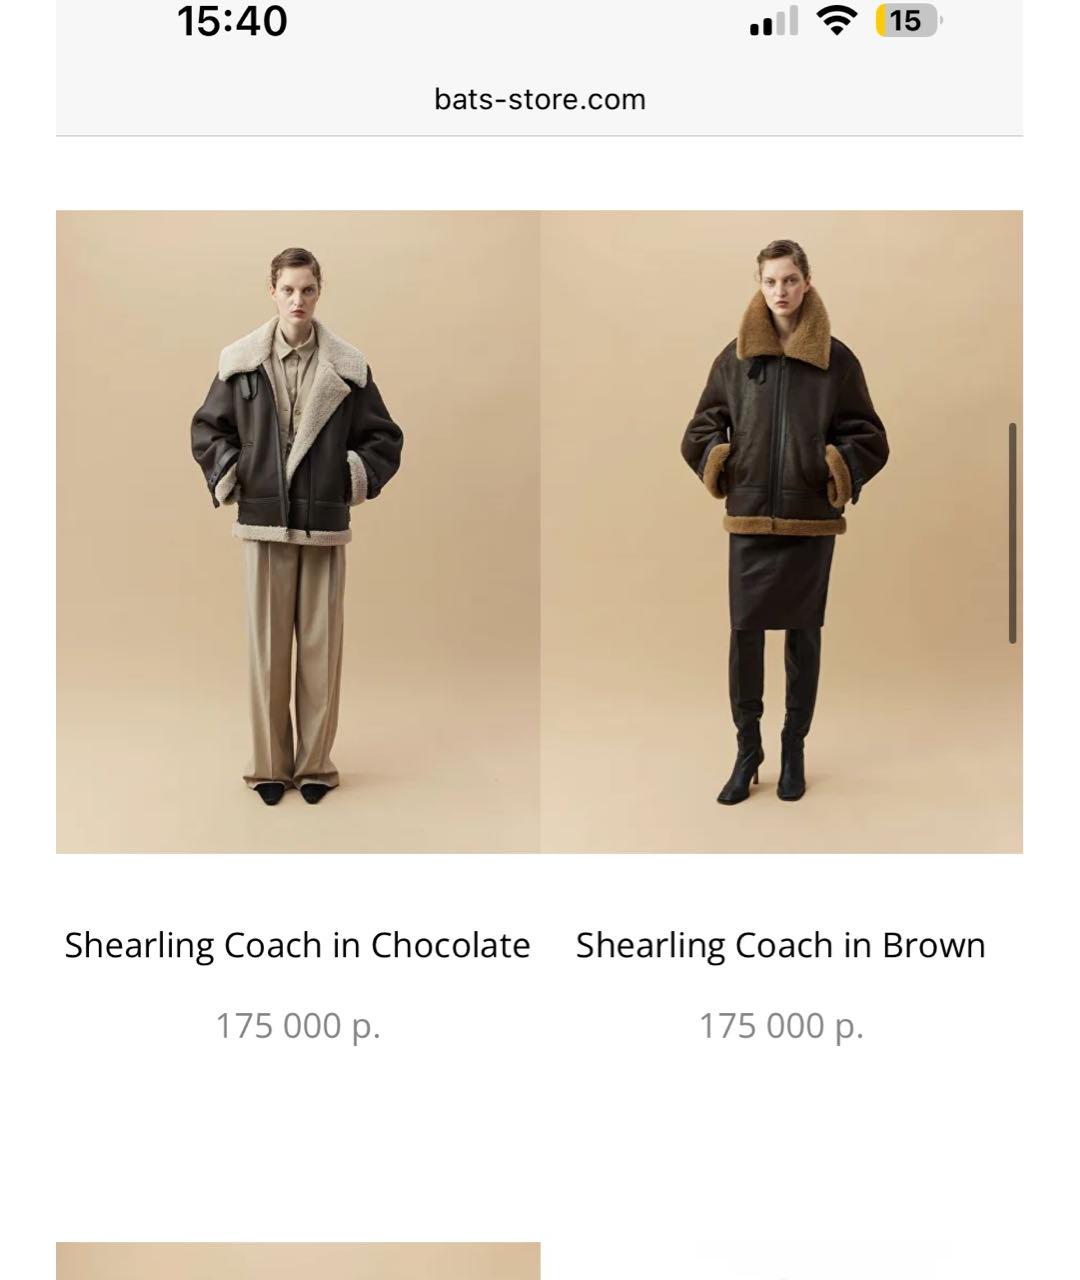
Task: Open the partially visible product image below
Action: 298,1261
